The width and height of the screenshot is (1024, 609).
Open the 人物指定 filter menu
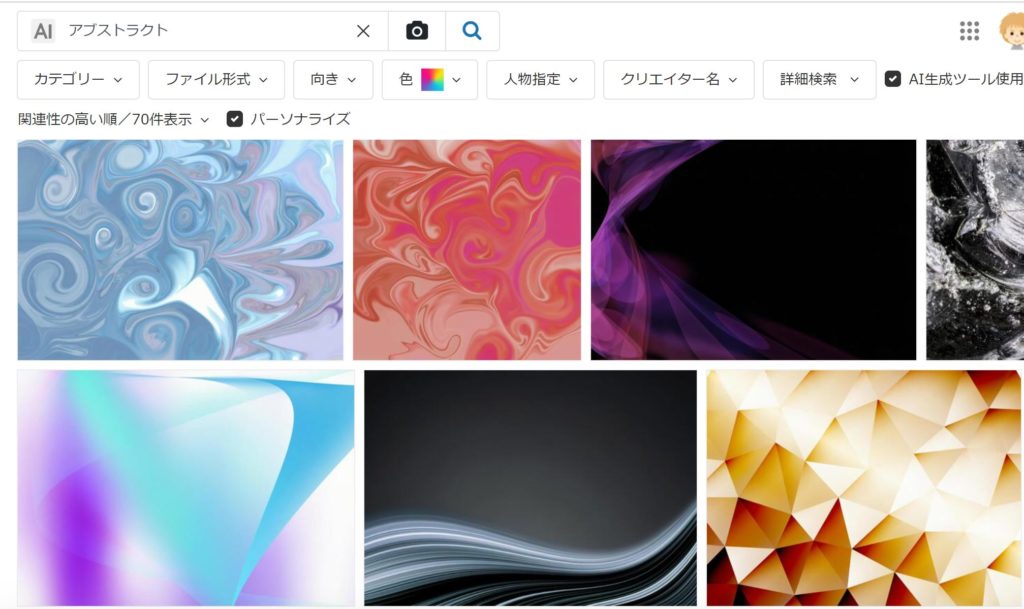540,79
